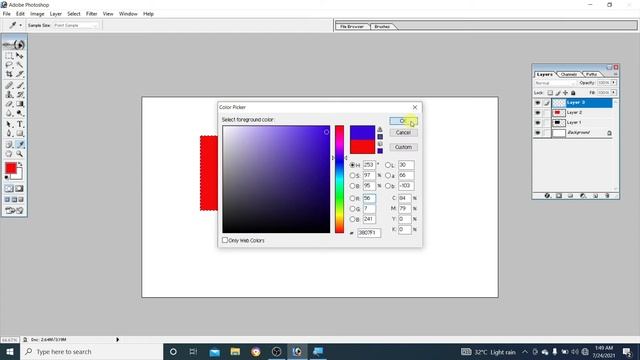Viewport: 640px width, 360px height.
Task: Toggle lock transparent pixels checkbox
Action: click(550, 93)
